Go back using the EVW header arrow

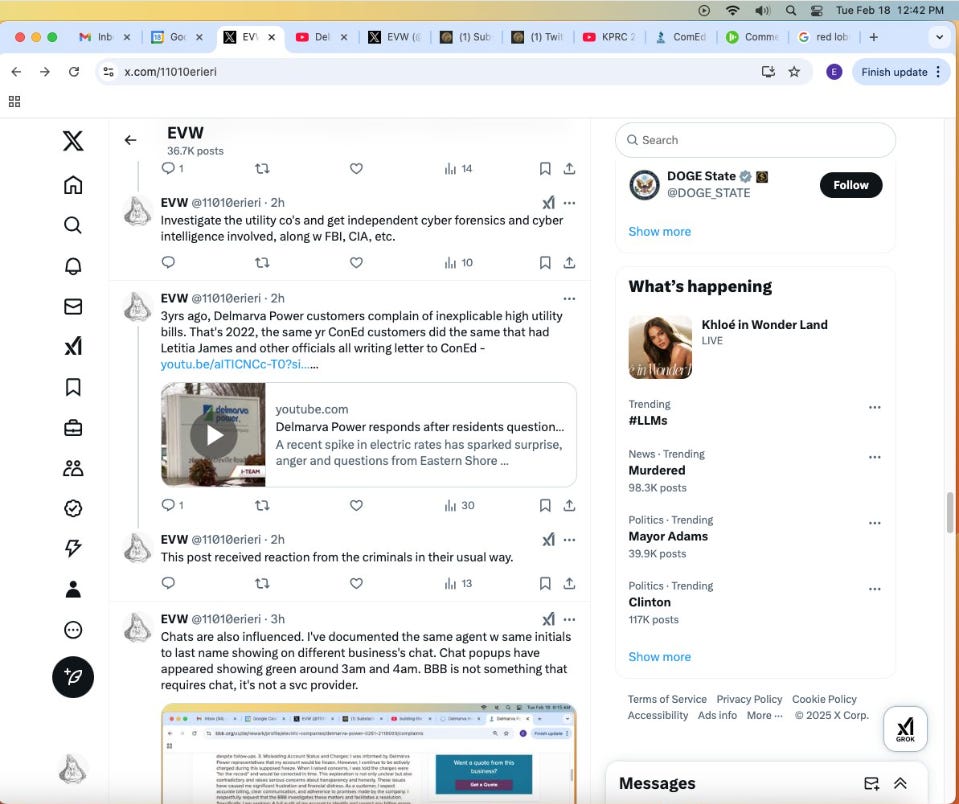point(130,140)
